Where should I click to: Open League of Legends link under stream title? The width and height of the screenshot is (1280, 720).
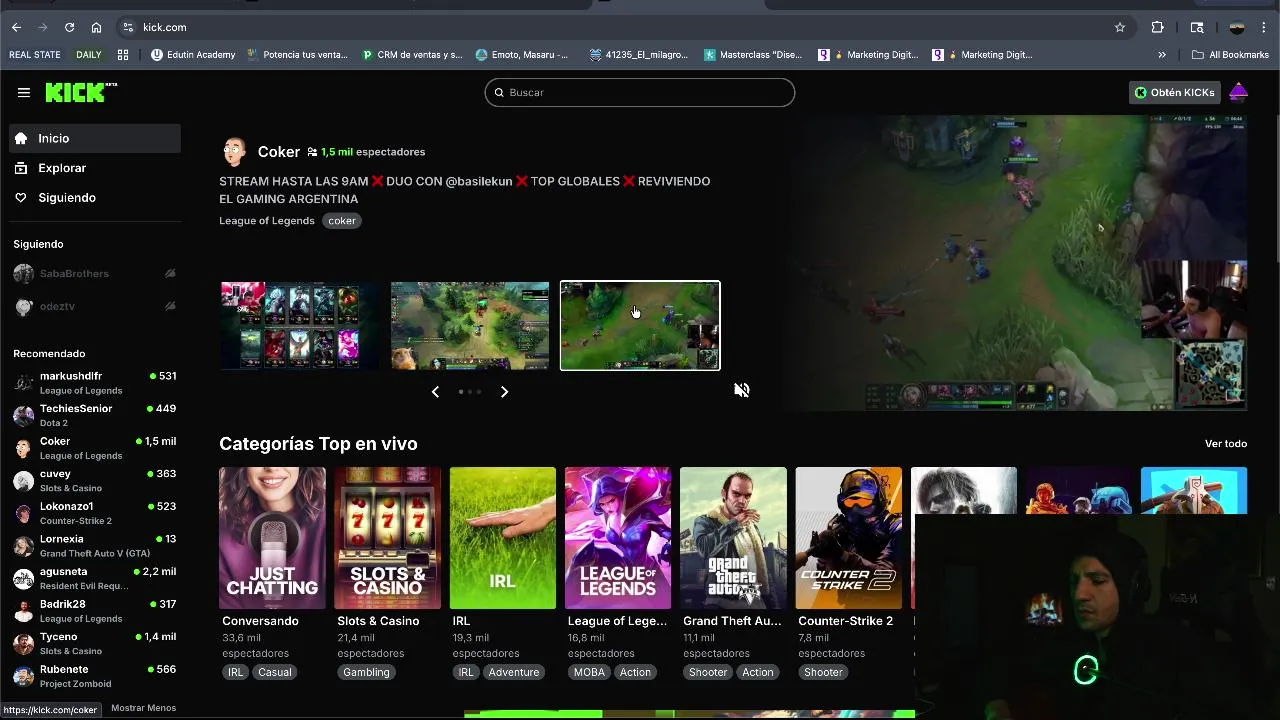267,220
